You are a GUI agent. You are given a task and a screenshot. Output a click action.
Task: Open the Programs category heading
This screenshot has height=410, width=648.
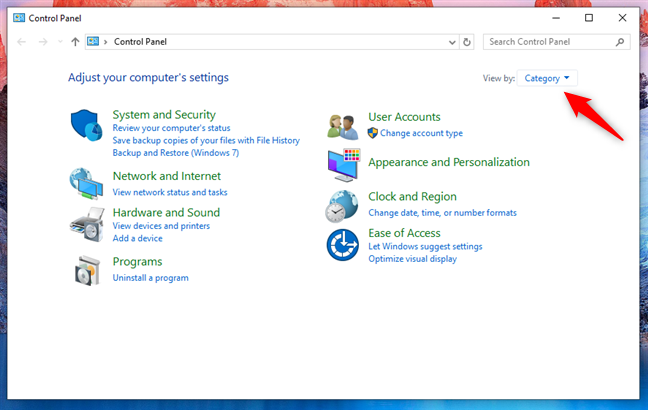[138, 262]
